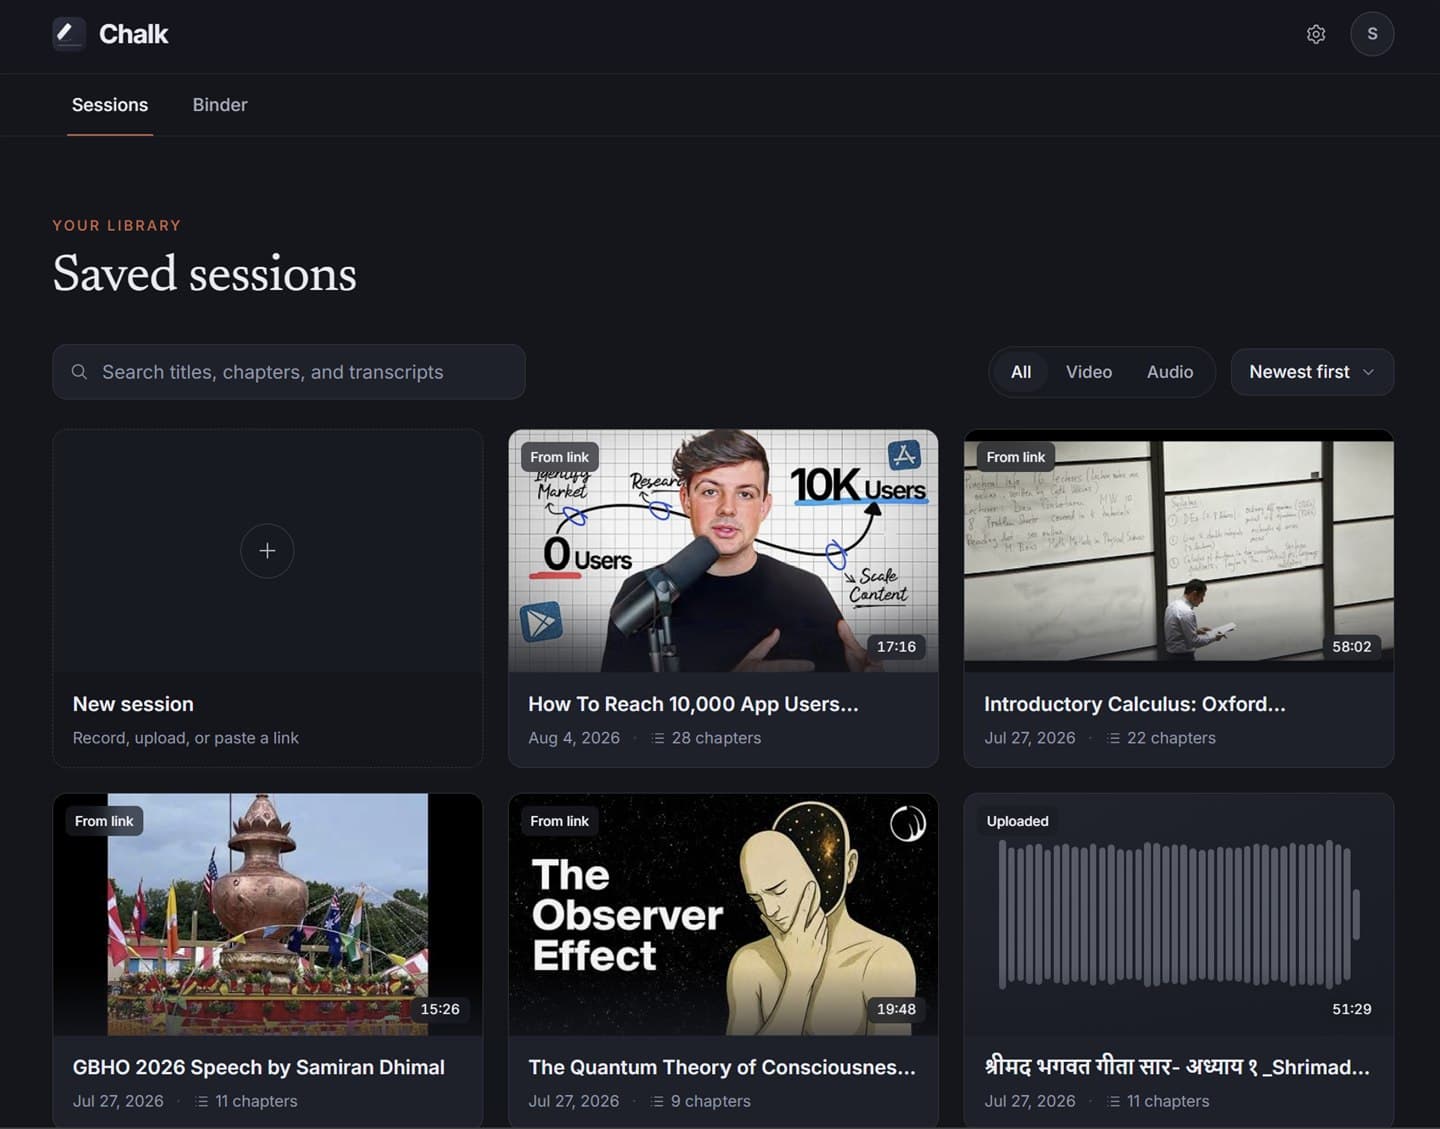Image resolution: width=1440 pixels, height=1129 pixels.
Task: Click title Introductory Calculus: Oxford
Action: 1135,704
